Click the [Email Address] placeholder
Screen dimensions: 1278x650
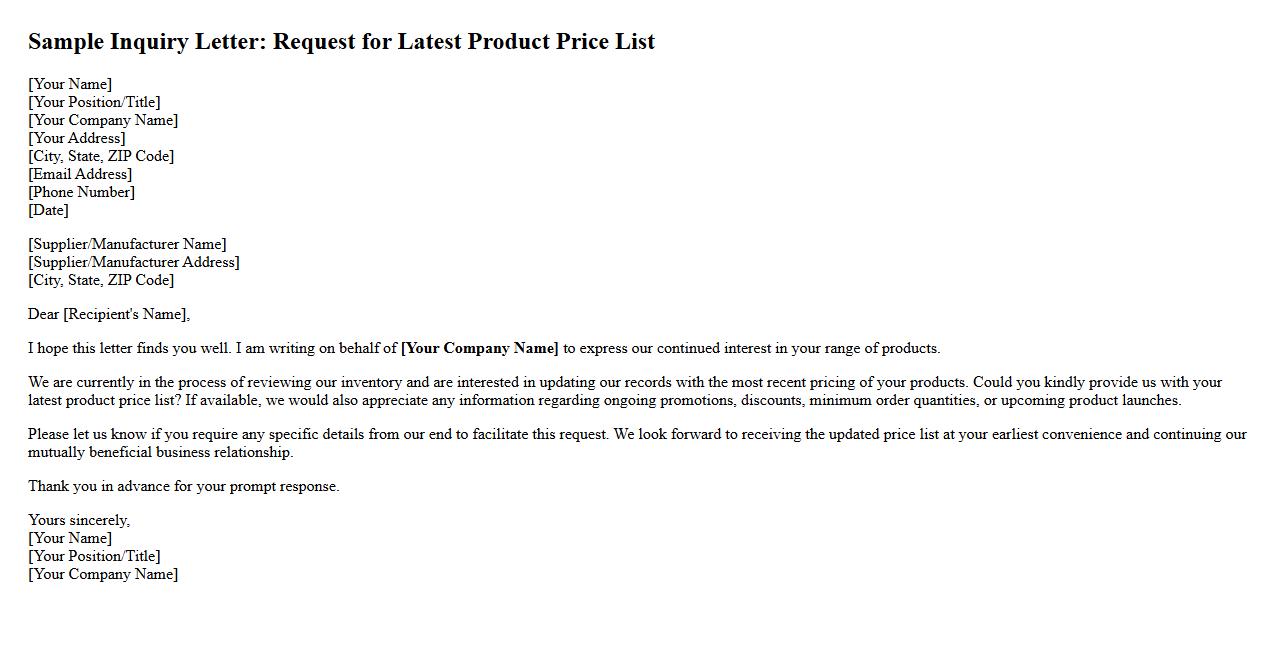pos(80,174)
